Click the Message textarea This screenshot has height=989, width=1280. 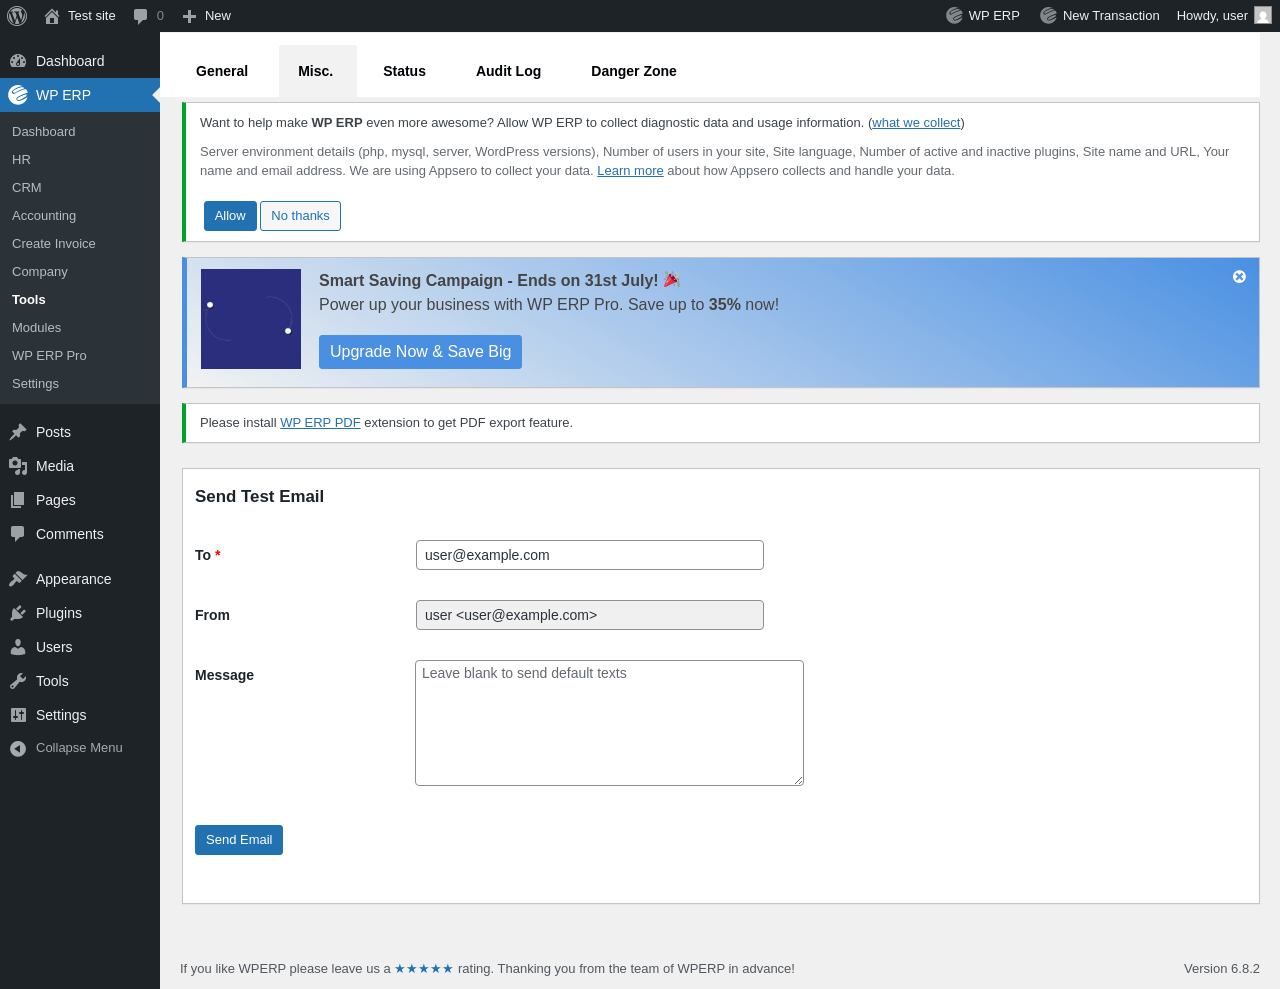click(609, 723)
